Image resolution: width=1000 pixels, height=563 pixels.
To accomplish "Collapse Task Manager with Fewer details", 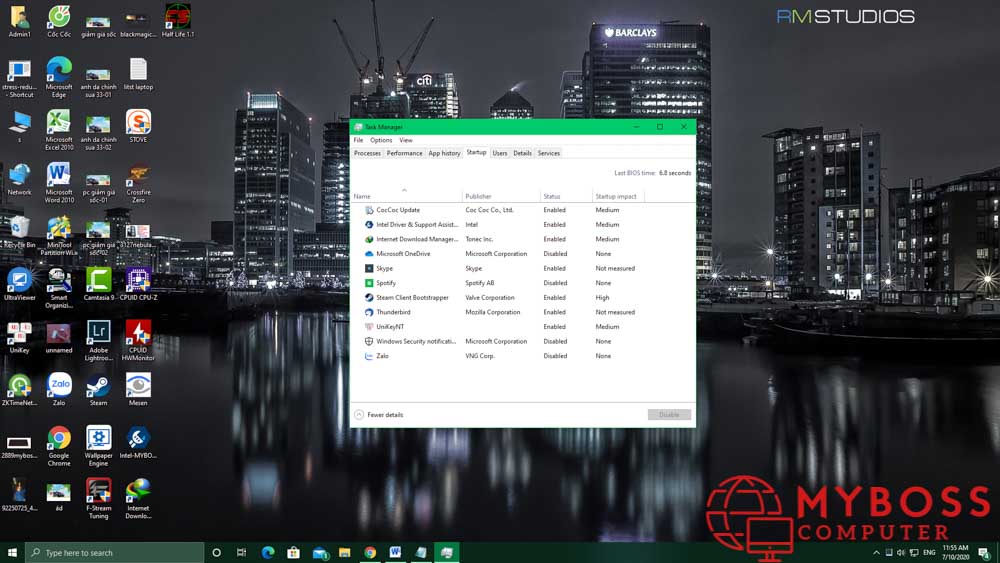I will tap(379, 415).
